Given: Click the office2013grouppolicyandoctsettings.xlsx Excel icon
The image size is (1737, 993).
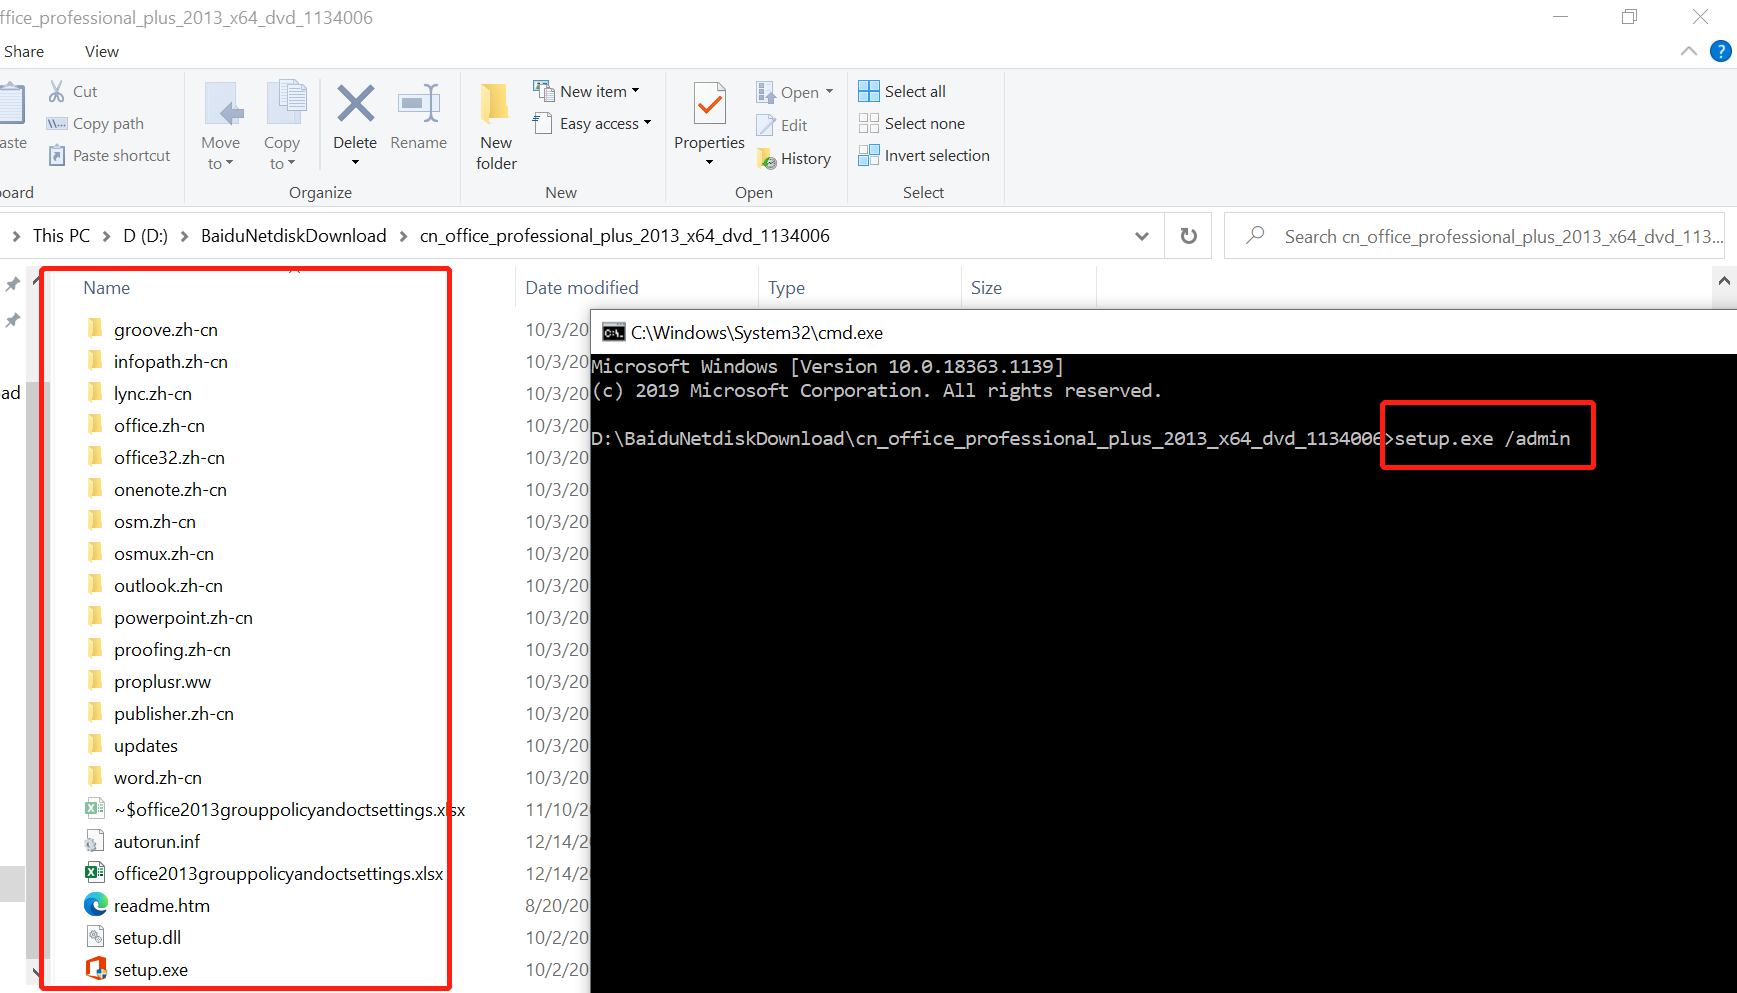Looking at the screenshot, I should point(96,873).
